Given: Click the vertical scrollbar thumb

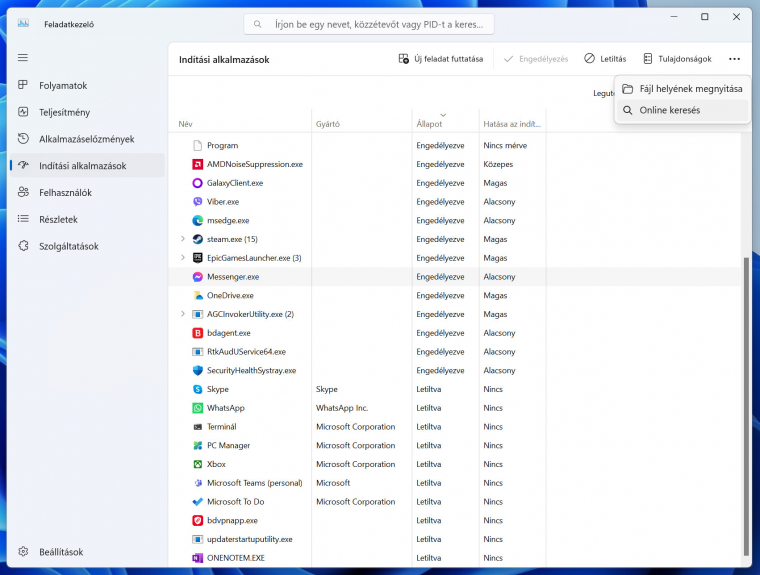Looking at the screenshot, I should 746,406.
